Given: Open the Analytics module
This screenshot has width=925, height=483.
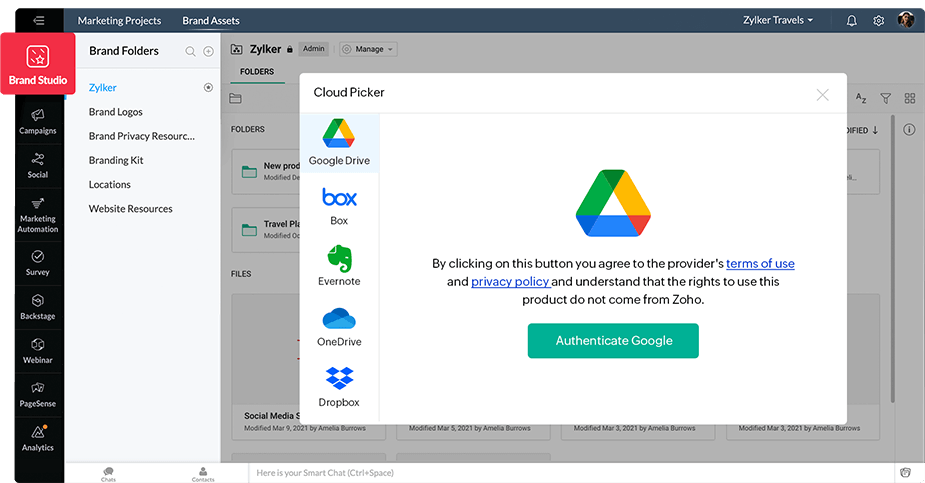Looking at the screenshot, I should (38, 439).
